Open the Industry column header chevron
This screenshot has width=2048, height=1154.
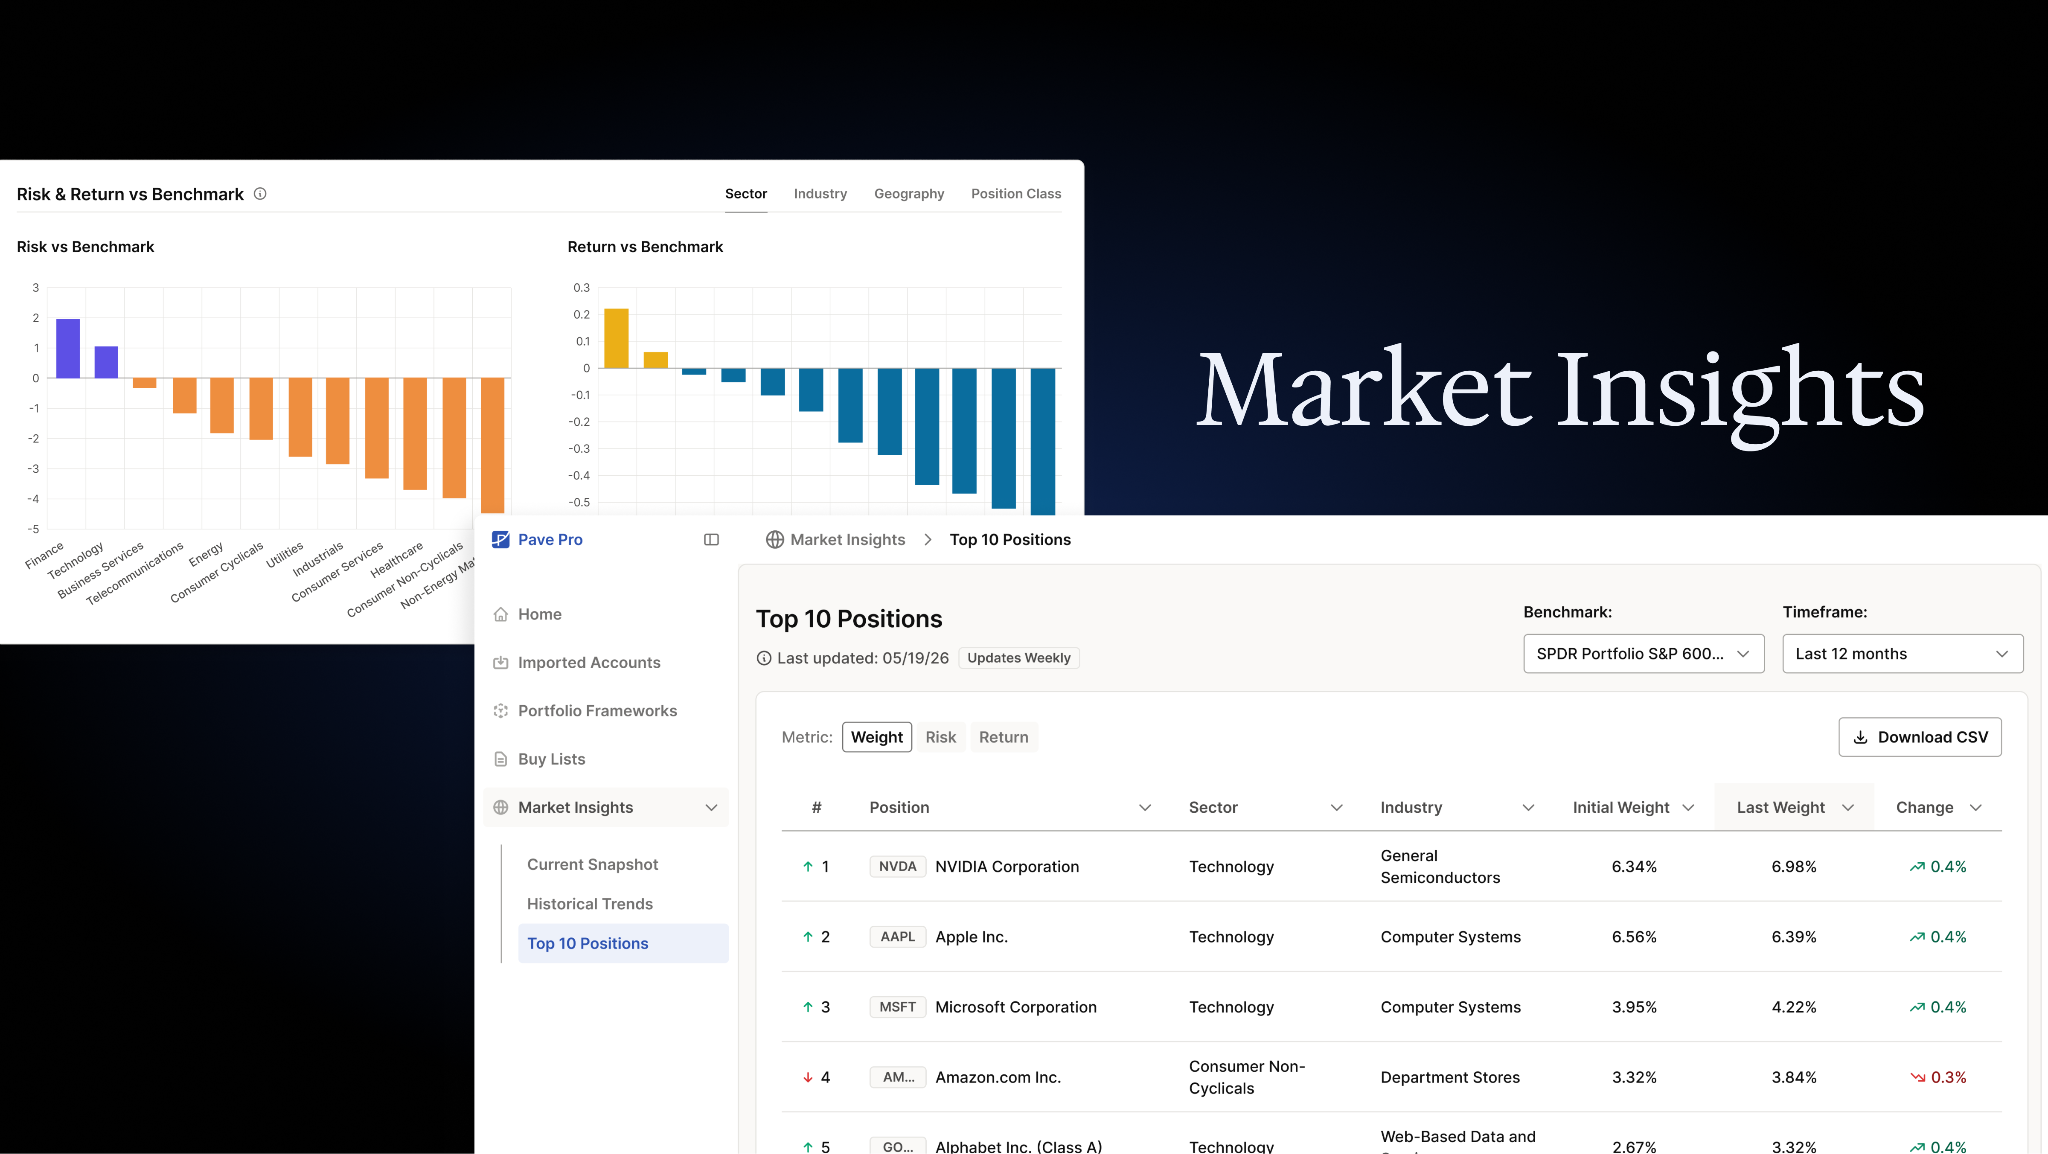click(x=1528, y=807)
